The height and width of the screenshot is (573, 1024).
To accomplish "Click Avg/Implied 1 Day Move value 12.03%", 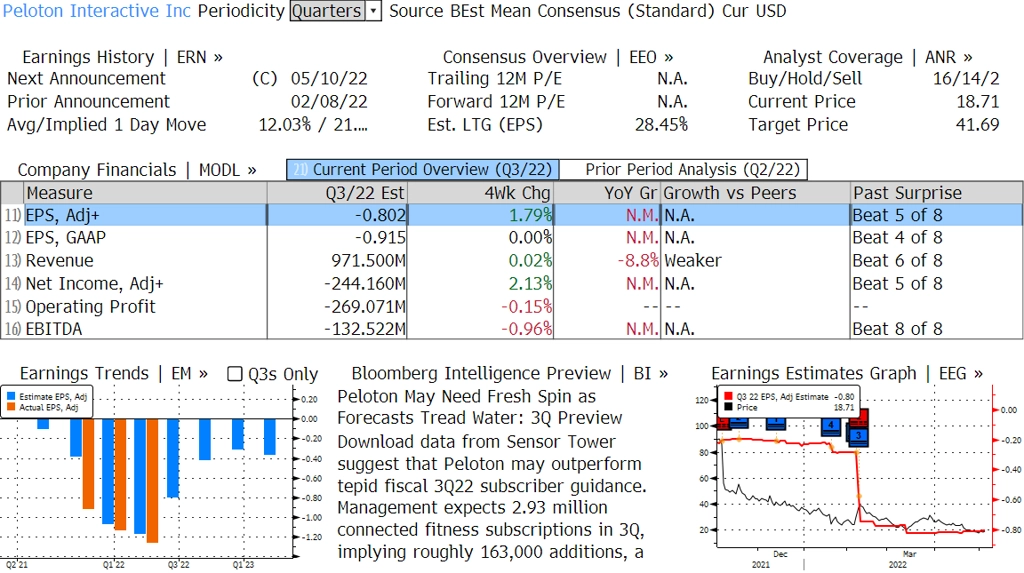I will coord(285,125).
